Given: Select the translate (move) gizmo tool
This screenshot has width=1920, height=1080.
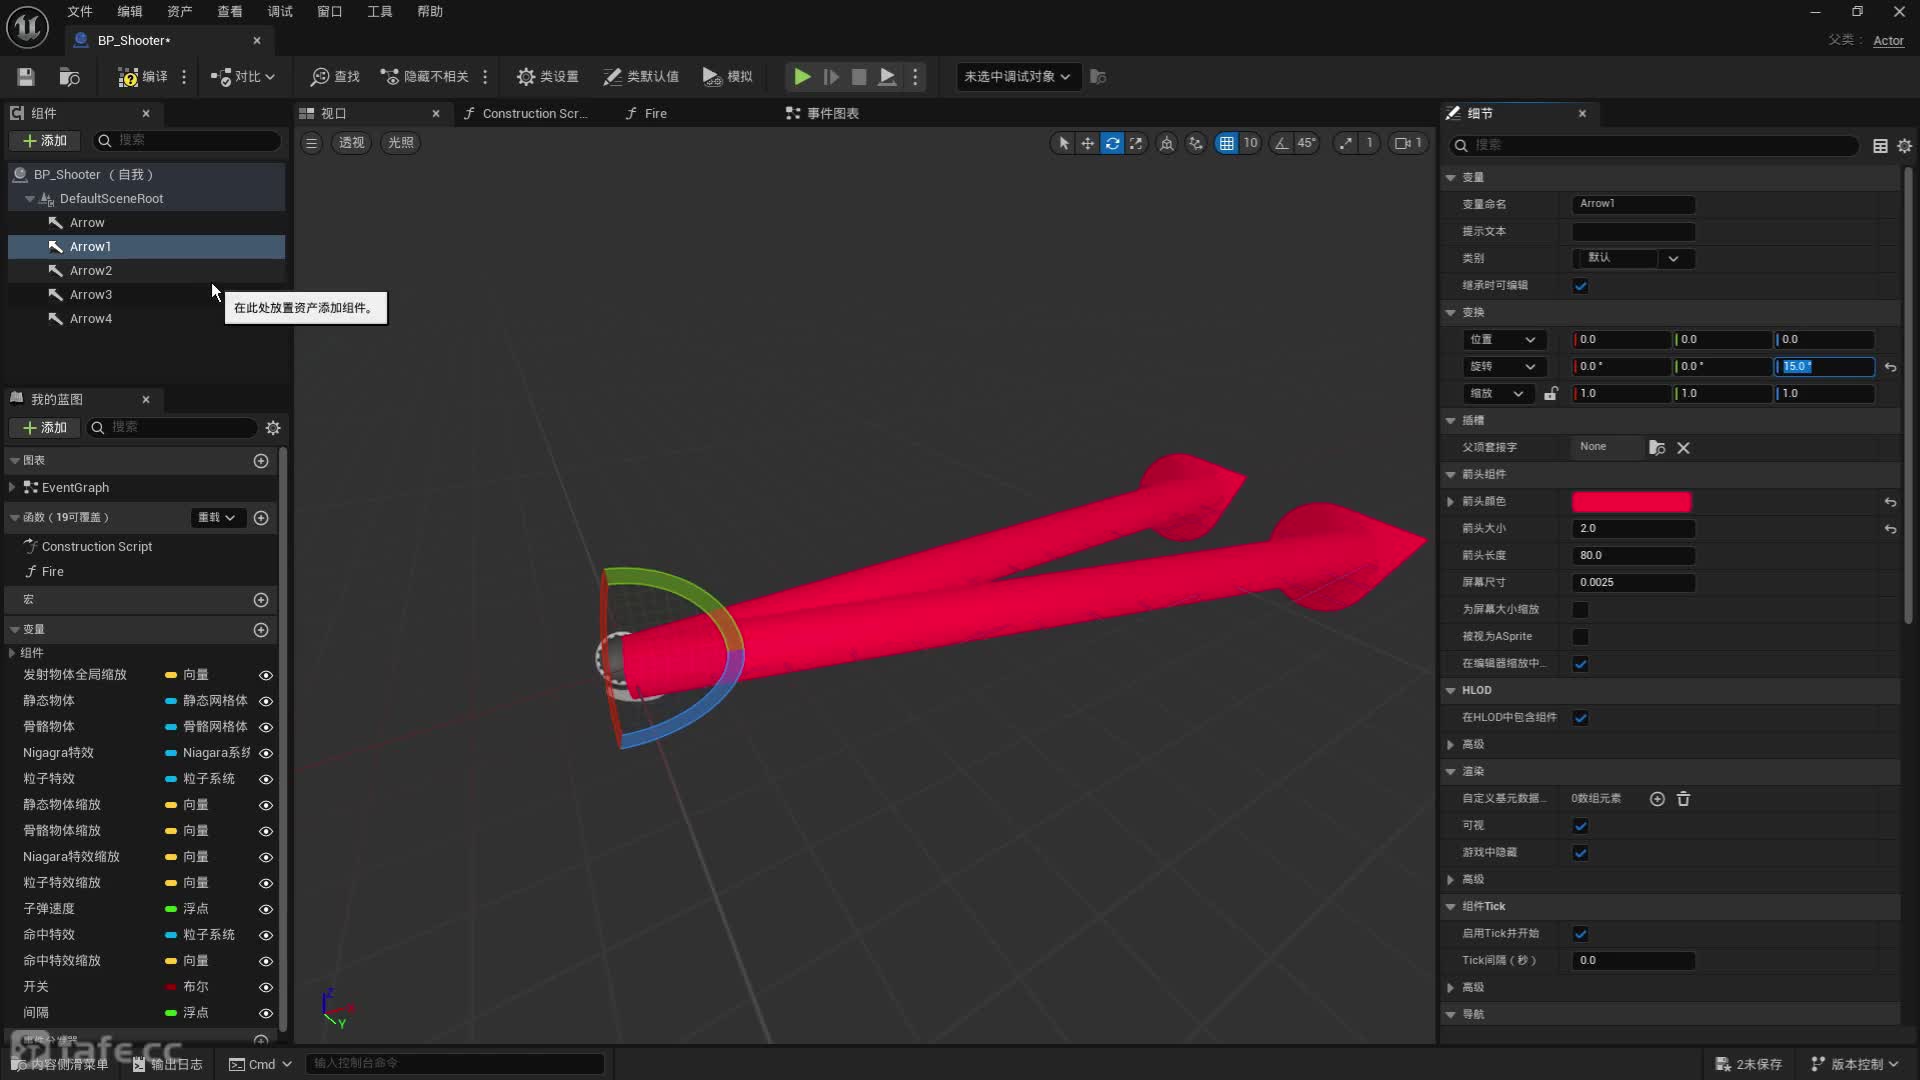Looking at the screenshot, I should [x=1087, y=143].
